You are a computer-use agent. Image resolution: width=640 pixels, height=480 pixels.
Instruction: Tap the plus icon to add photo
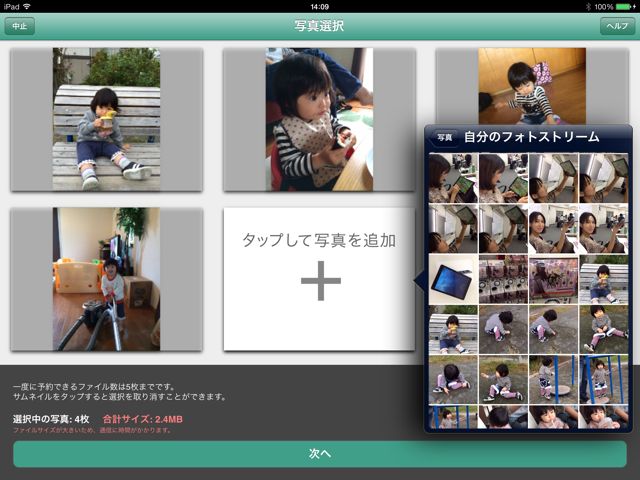[x=321, y=281]
